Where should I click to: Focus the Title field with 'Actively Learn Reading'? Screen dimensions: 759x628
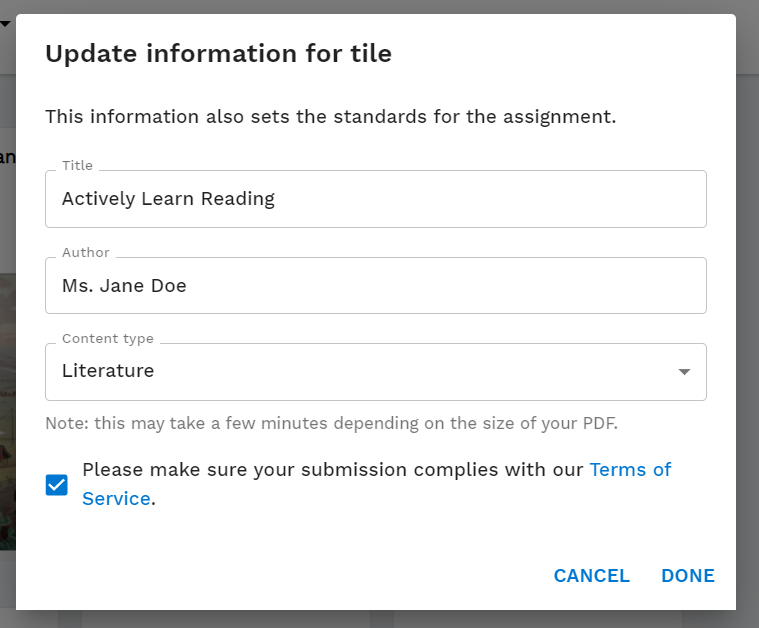click(x=376, y=199)
